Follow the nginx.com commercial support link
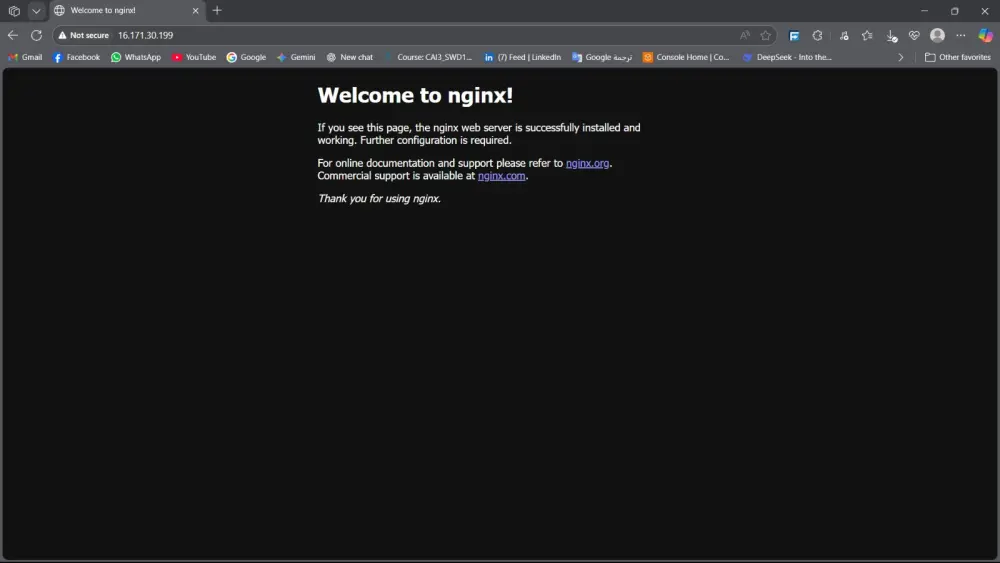 [501, 176]
